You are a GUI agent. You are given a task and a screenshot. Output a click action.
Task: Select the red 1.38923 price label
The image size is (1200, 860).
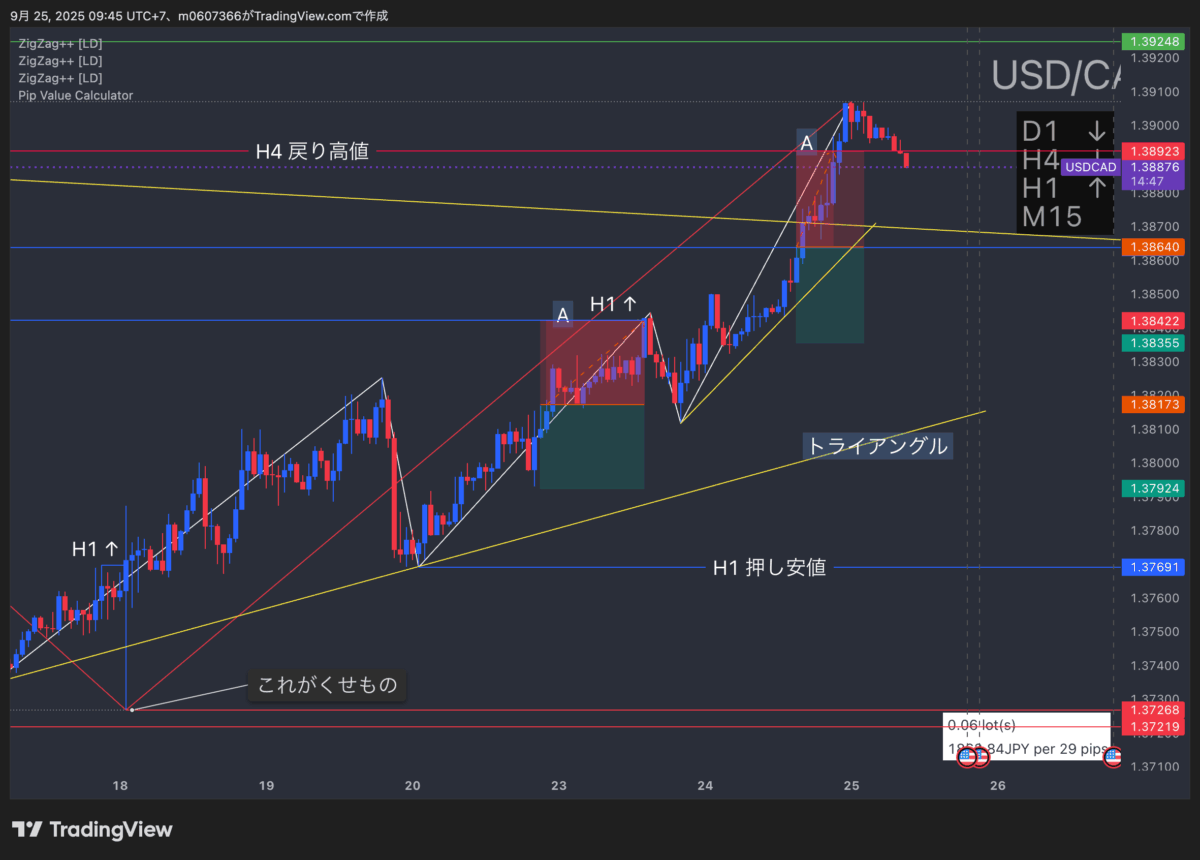(x=1154, y=151)
